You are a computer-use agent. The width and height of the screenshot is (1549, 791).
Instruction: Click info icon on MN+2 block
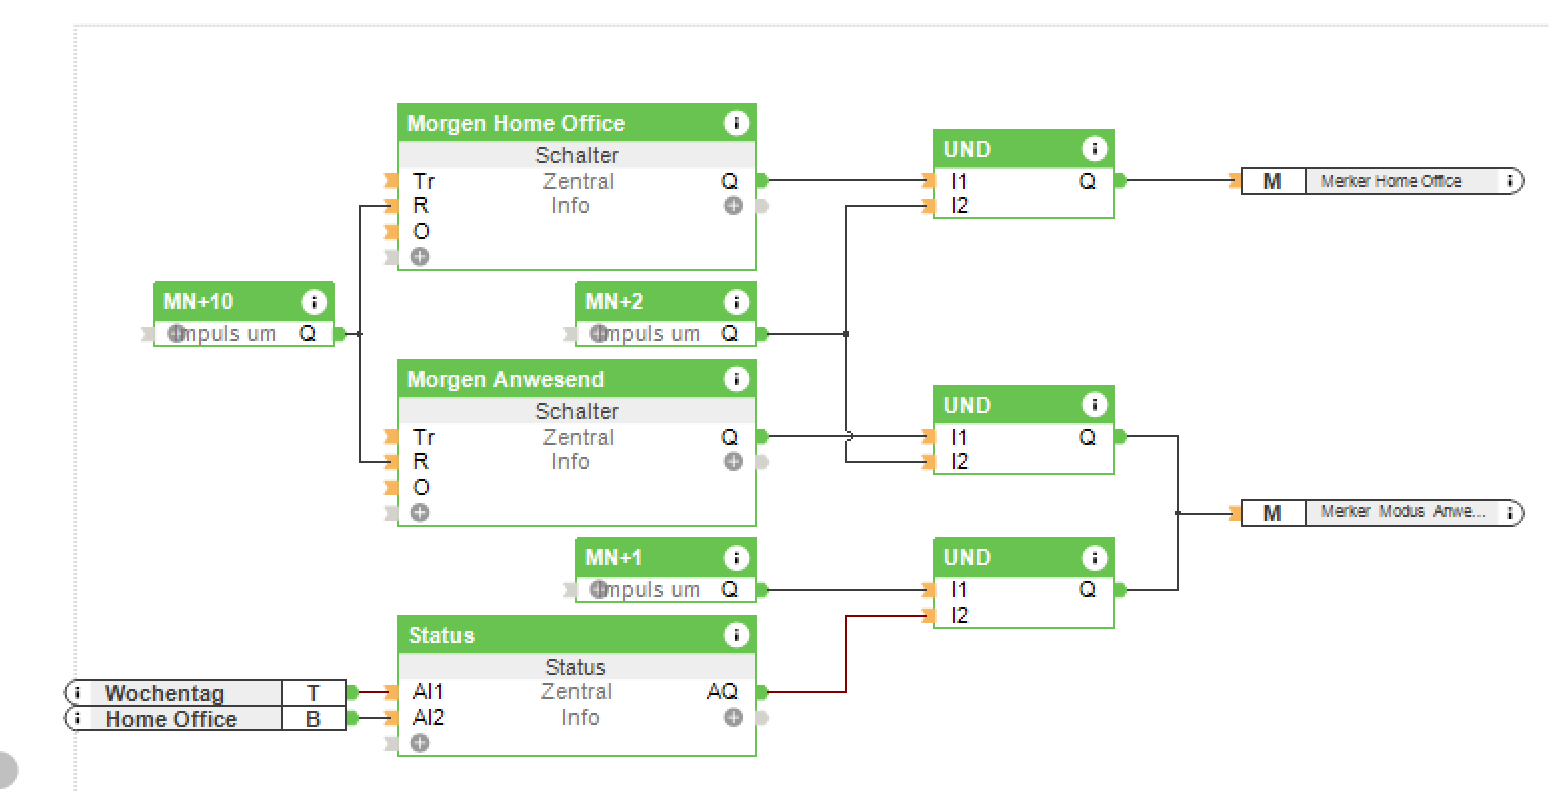[x=736, y=301]
